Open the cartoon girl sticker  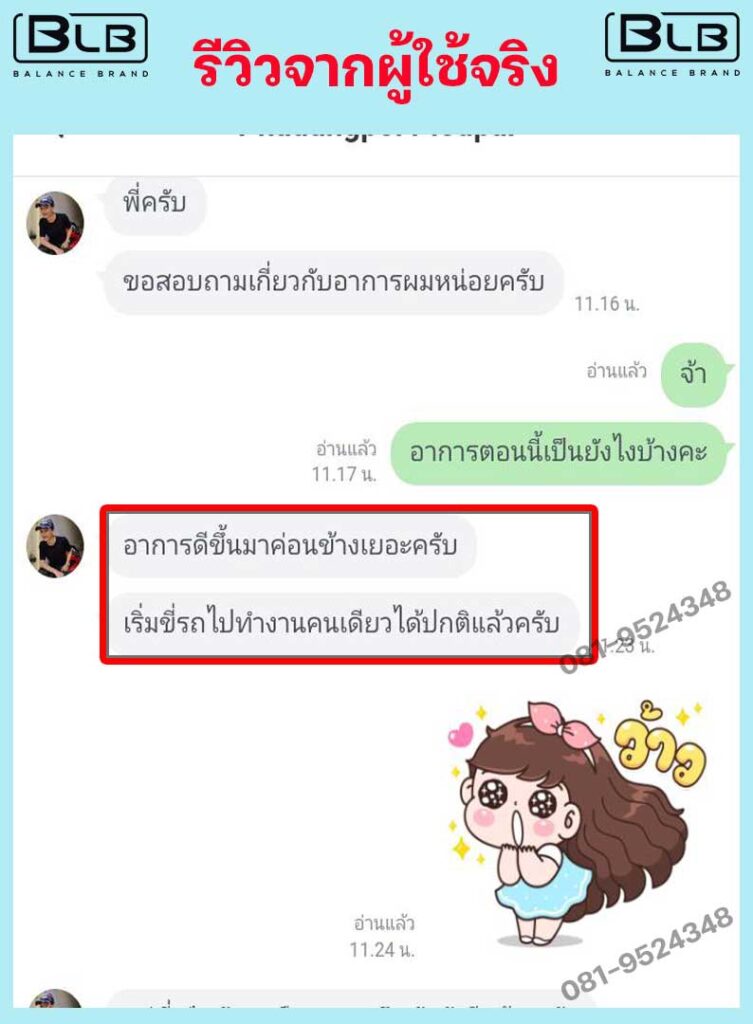coord(577,823)
